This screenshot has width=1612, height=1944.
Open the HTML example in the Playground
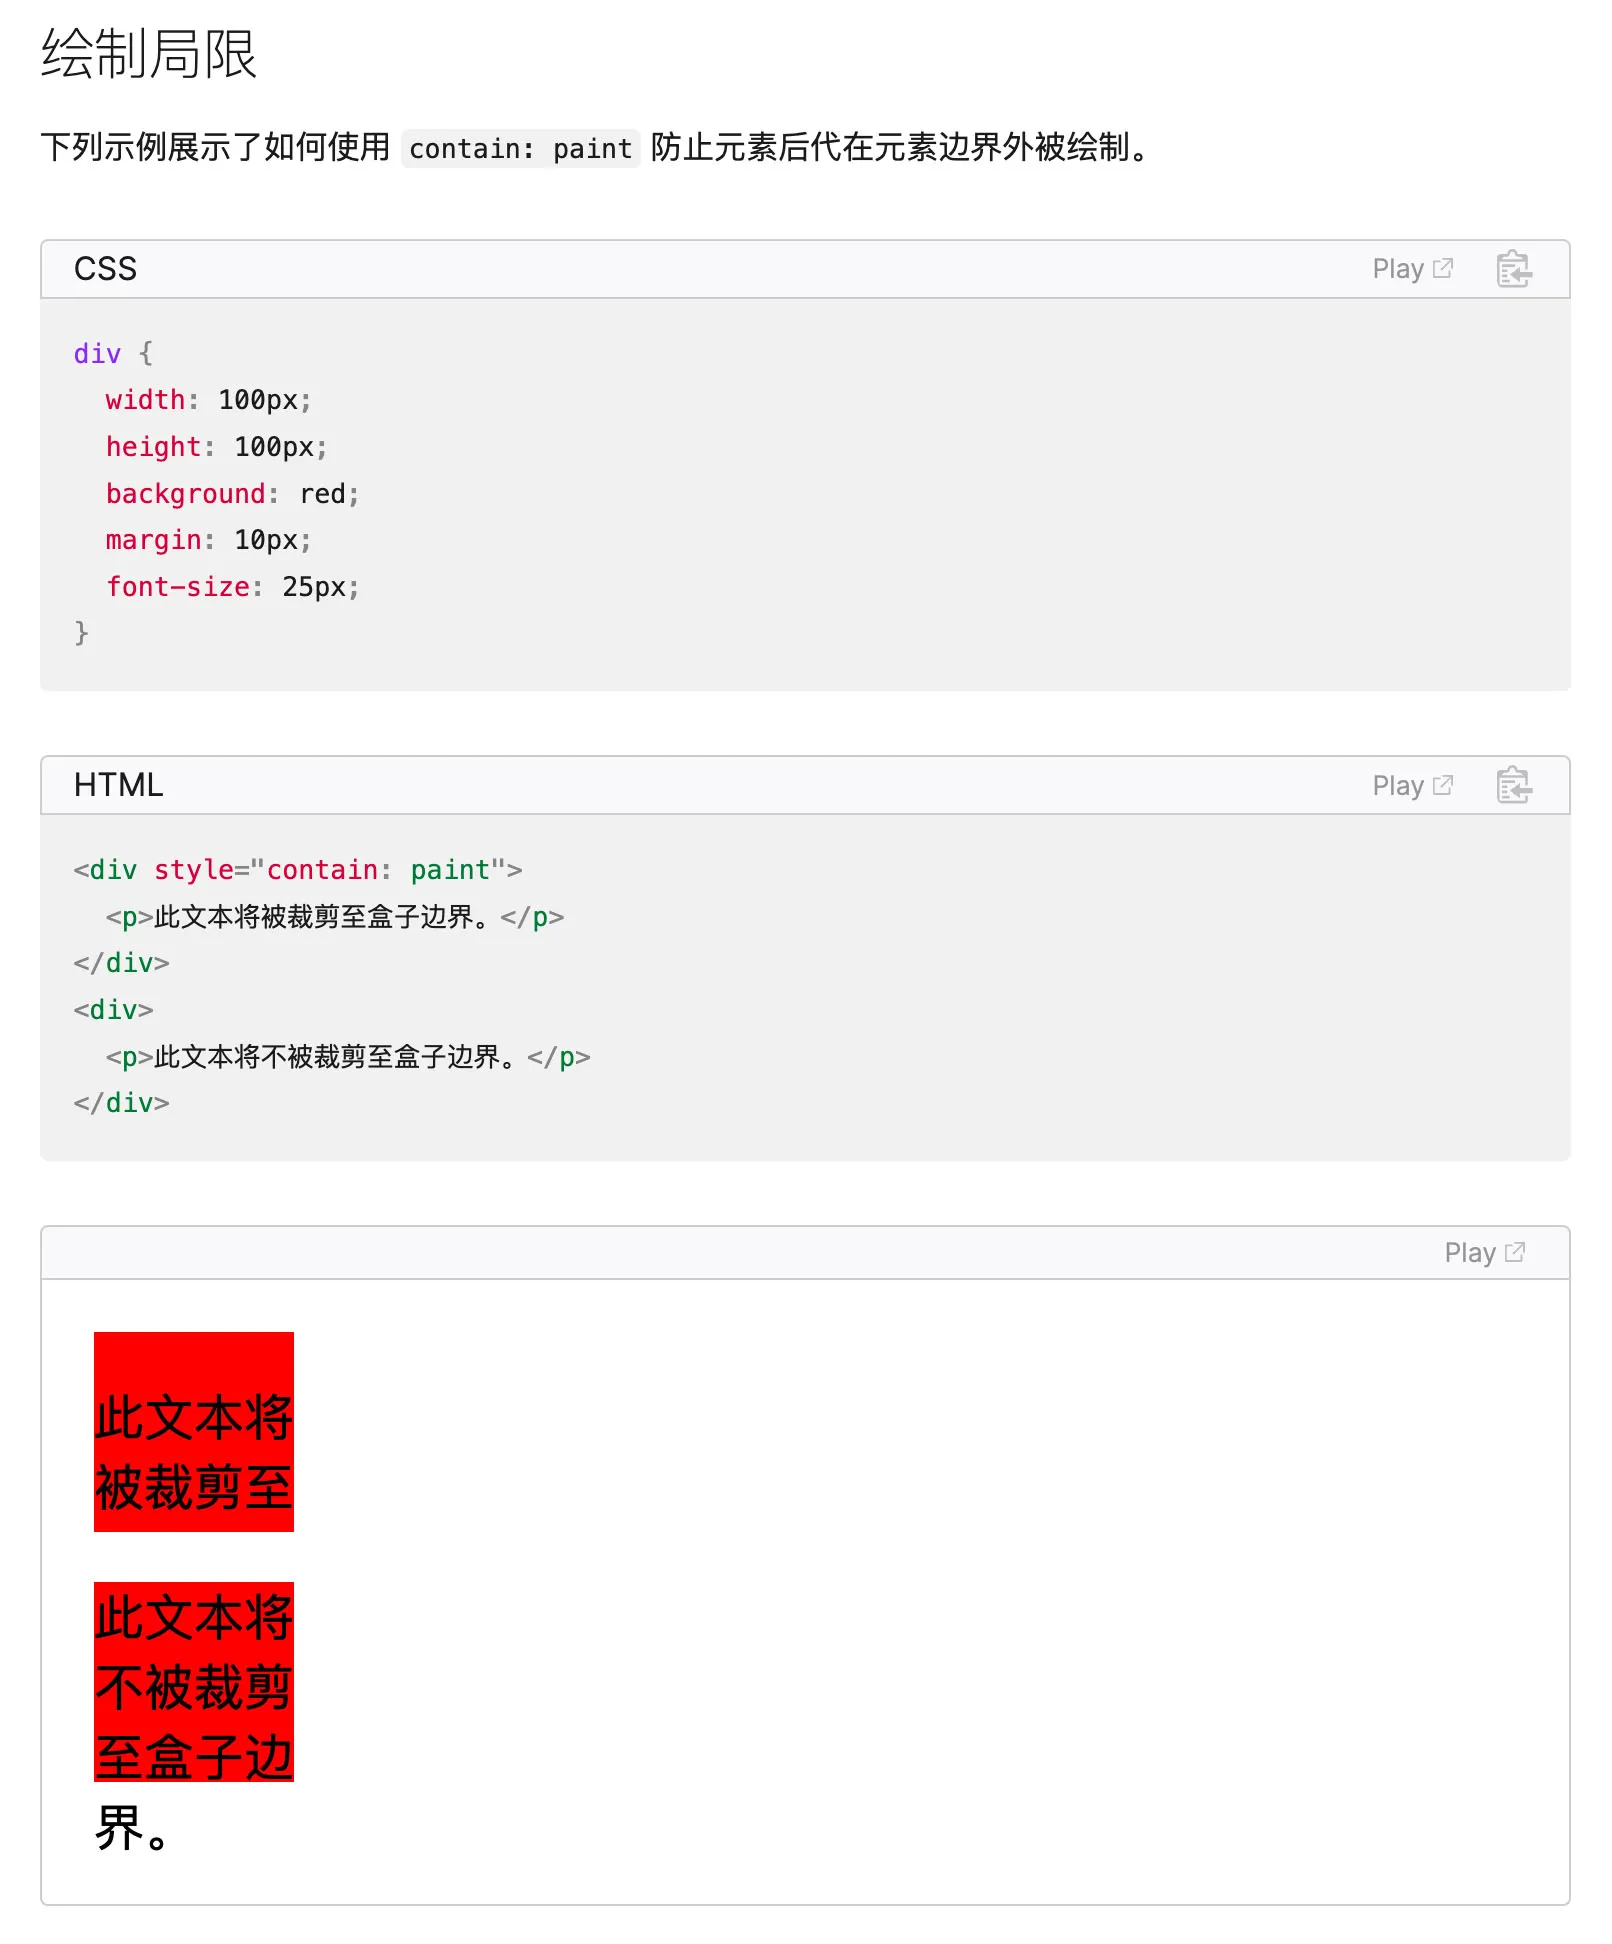click(x=1398, y=785)
